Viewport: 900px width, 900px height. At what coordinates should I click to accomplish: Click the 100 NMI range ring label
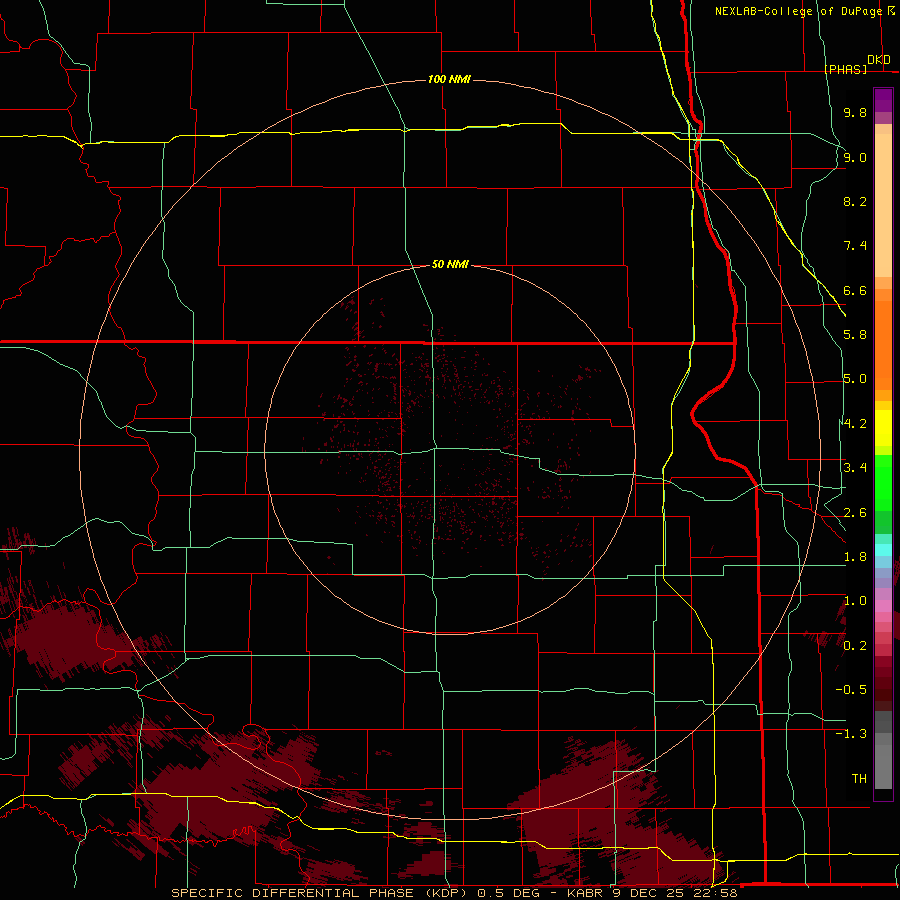pos(449,79)
